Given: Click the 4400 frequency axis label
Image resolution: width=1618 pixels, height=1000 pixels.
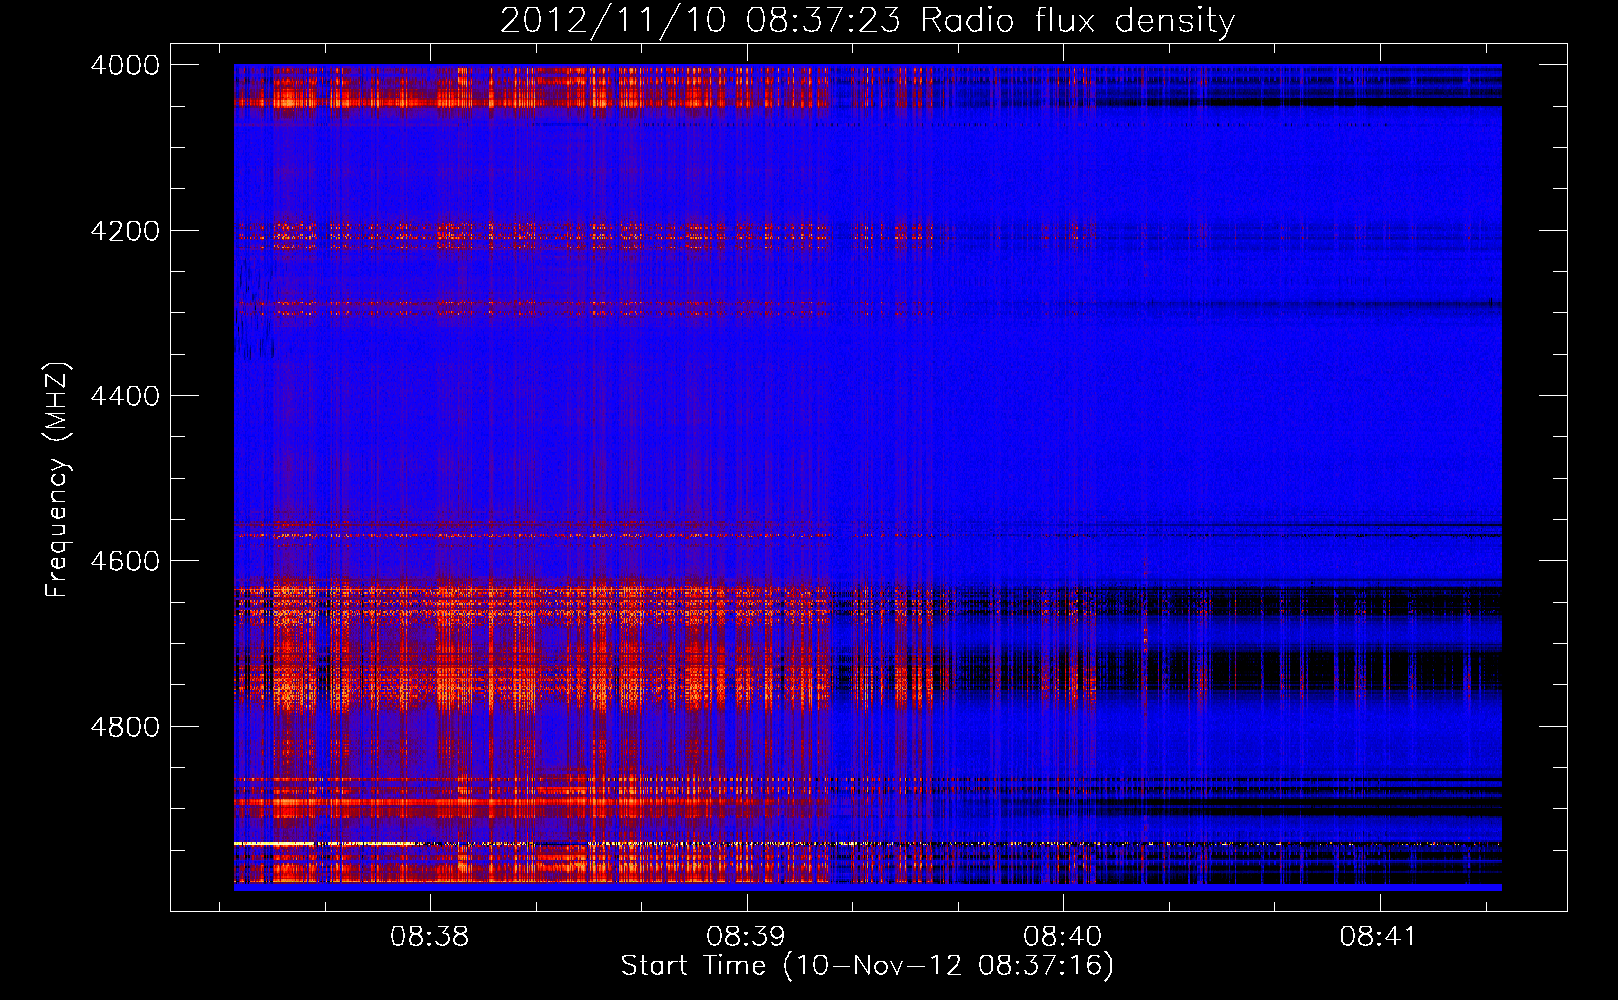Looking at the screenshot, I should coord(125,396).
